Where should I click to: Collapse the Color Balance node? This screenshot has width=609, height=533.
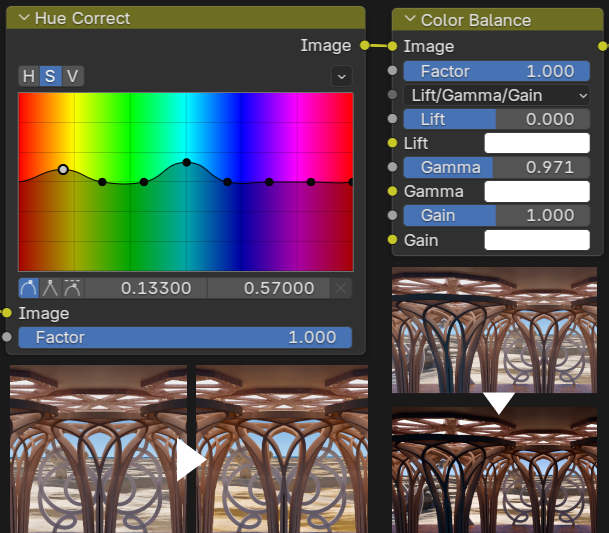point(408,20)
